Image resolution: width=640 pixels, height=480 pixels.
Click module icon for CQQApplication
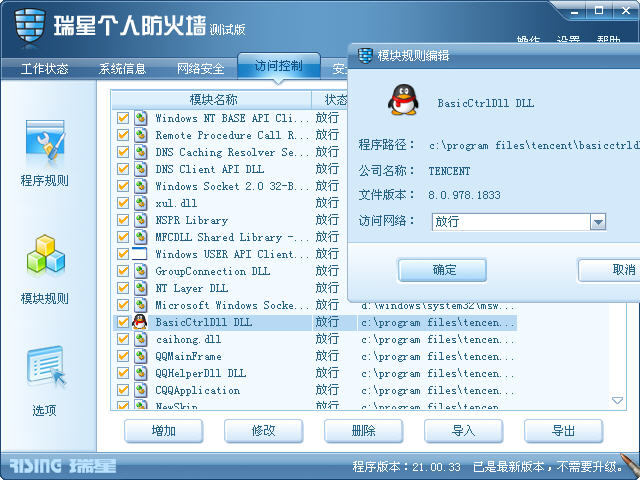[140, 390]
